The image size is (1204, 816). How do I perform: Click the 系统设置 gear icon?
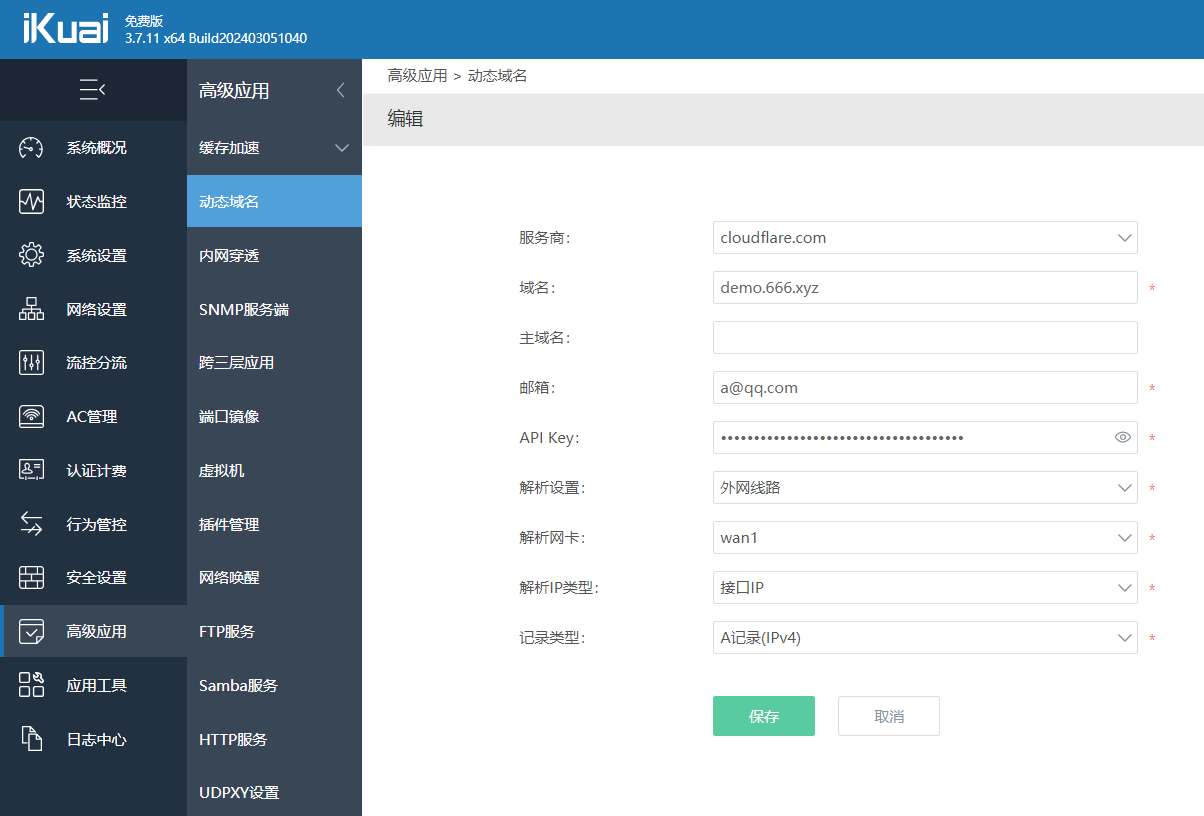tap(32, 255)
